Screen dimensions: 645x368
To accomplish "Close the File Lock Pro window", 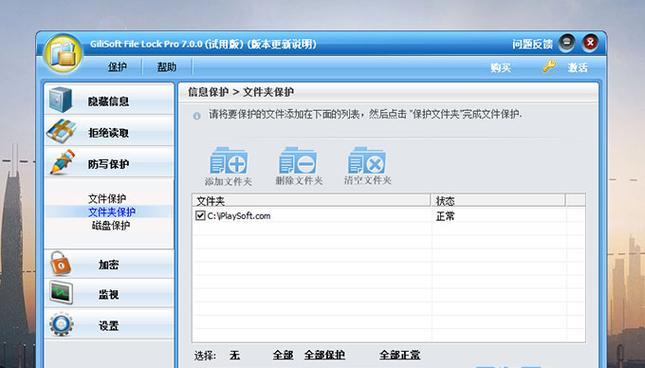I will pos(590,43).
